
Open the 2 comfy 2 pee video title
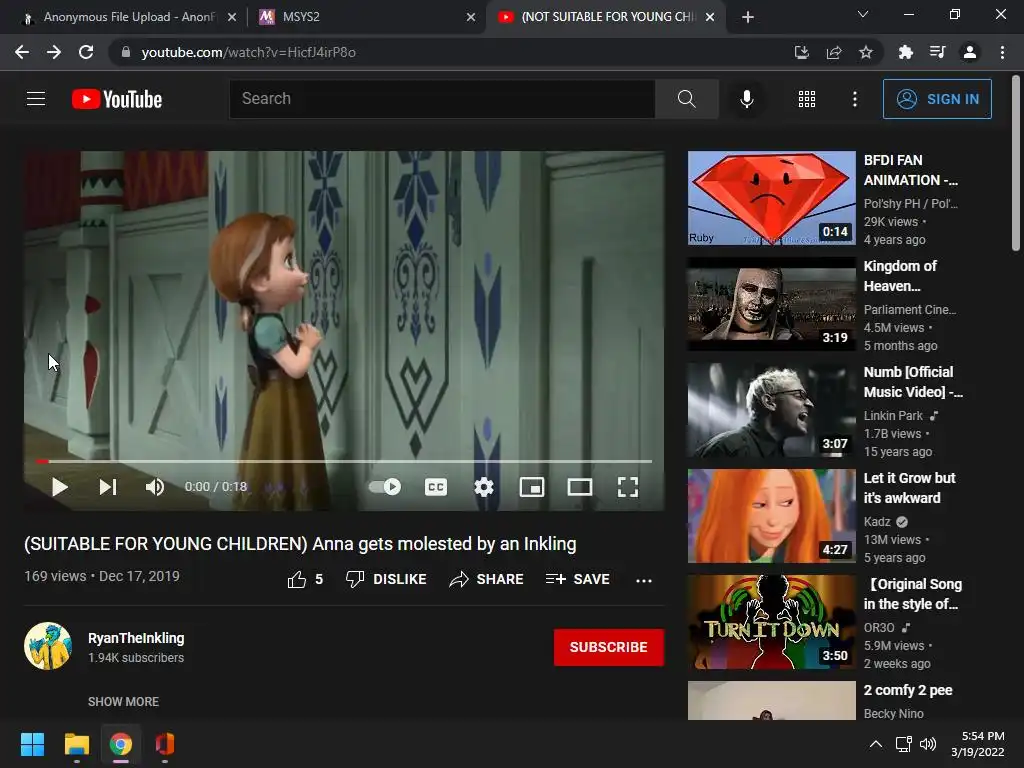pyautogui.click(x=908, y=690)
